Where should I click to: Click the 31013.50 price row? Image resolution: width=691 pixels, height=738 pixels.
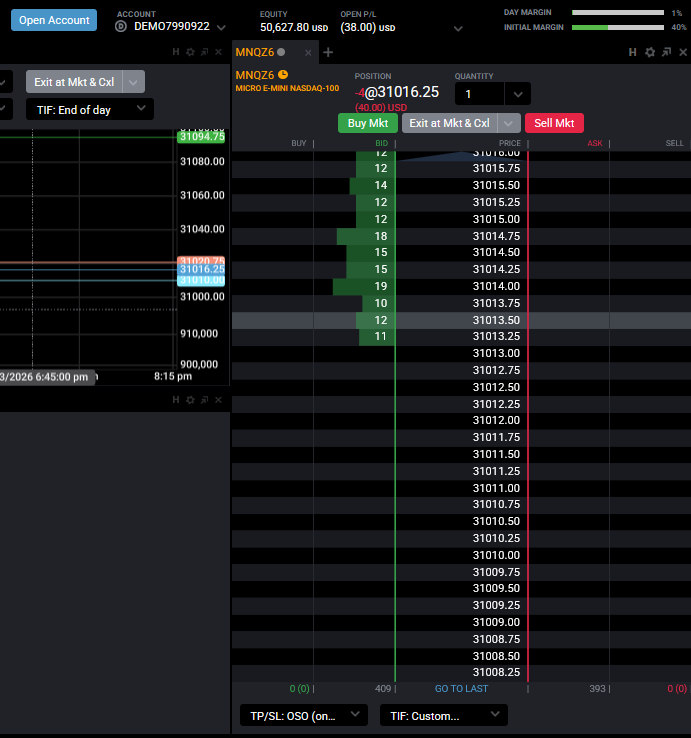coord(461,320)
